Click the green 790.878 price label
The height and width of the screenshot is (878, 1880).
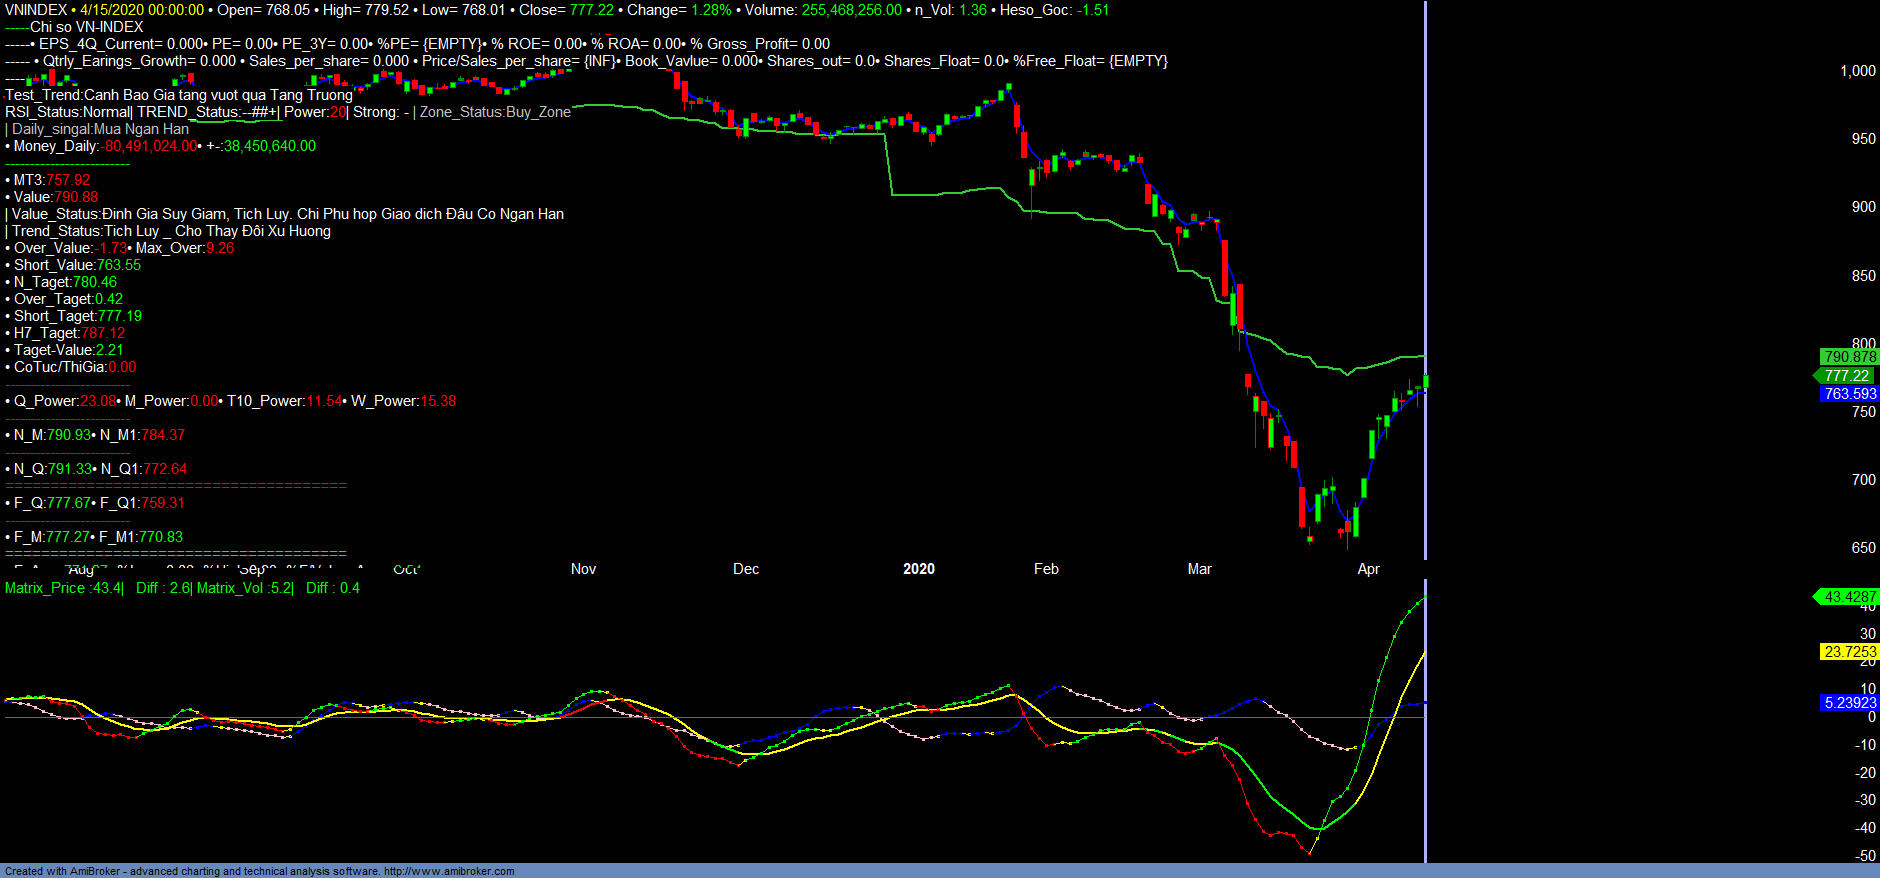point(1849,357)
